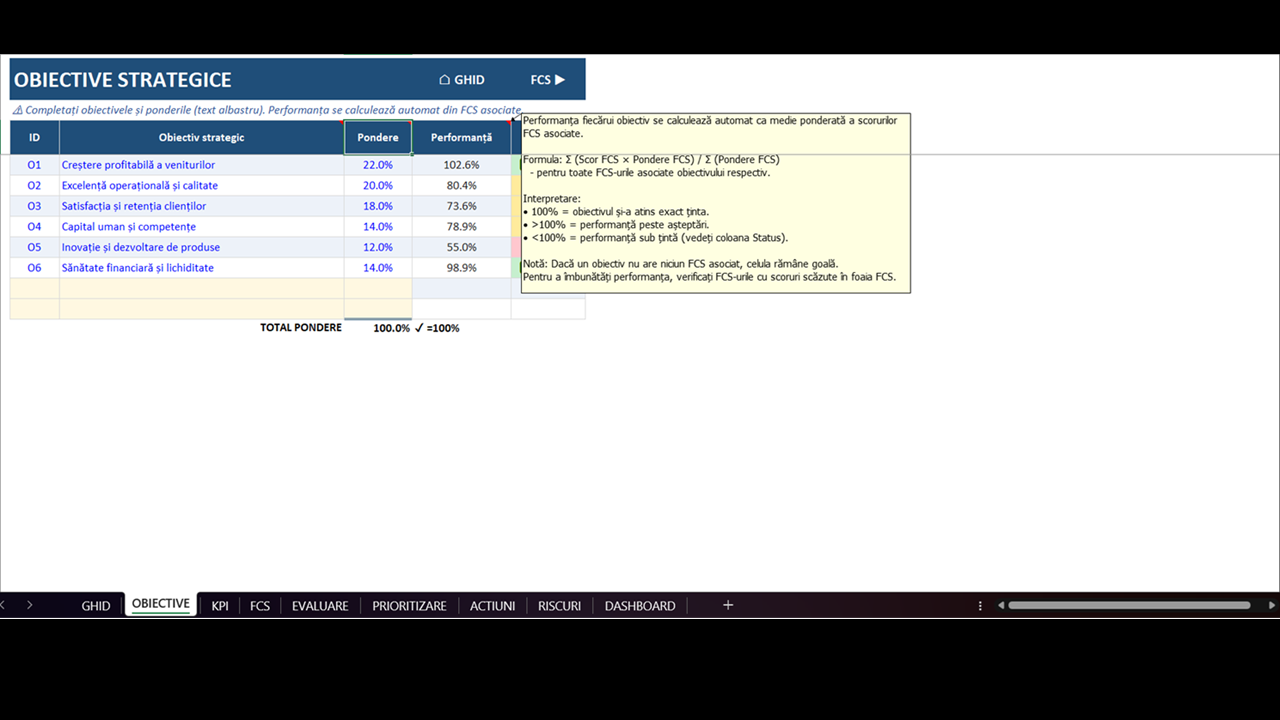
Task: Click the instruction note starting 'Completați obiectivele'
Action: click(268, 110)
